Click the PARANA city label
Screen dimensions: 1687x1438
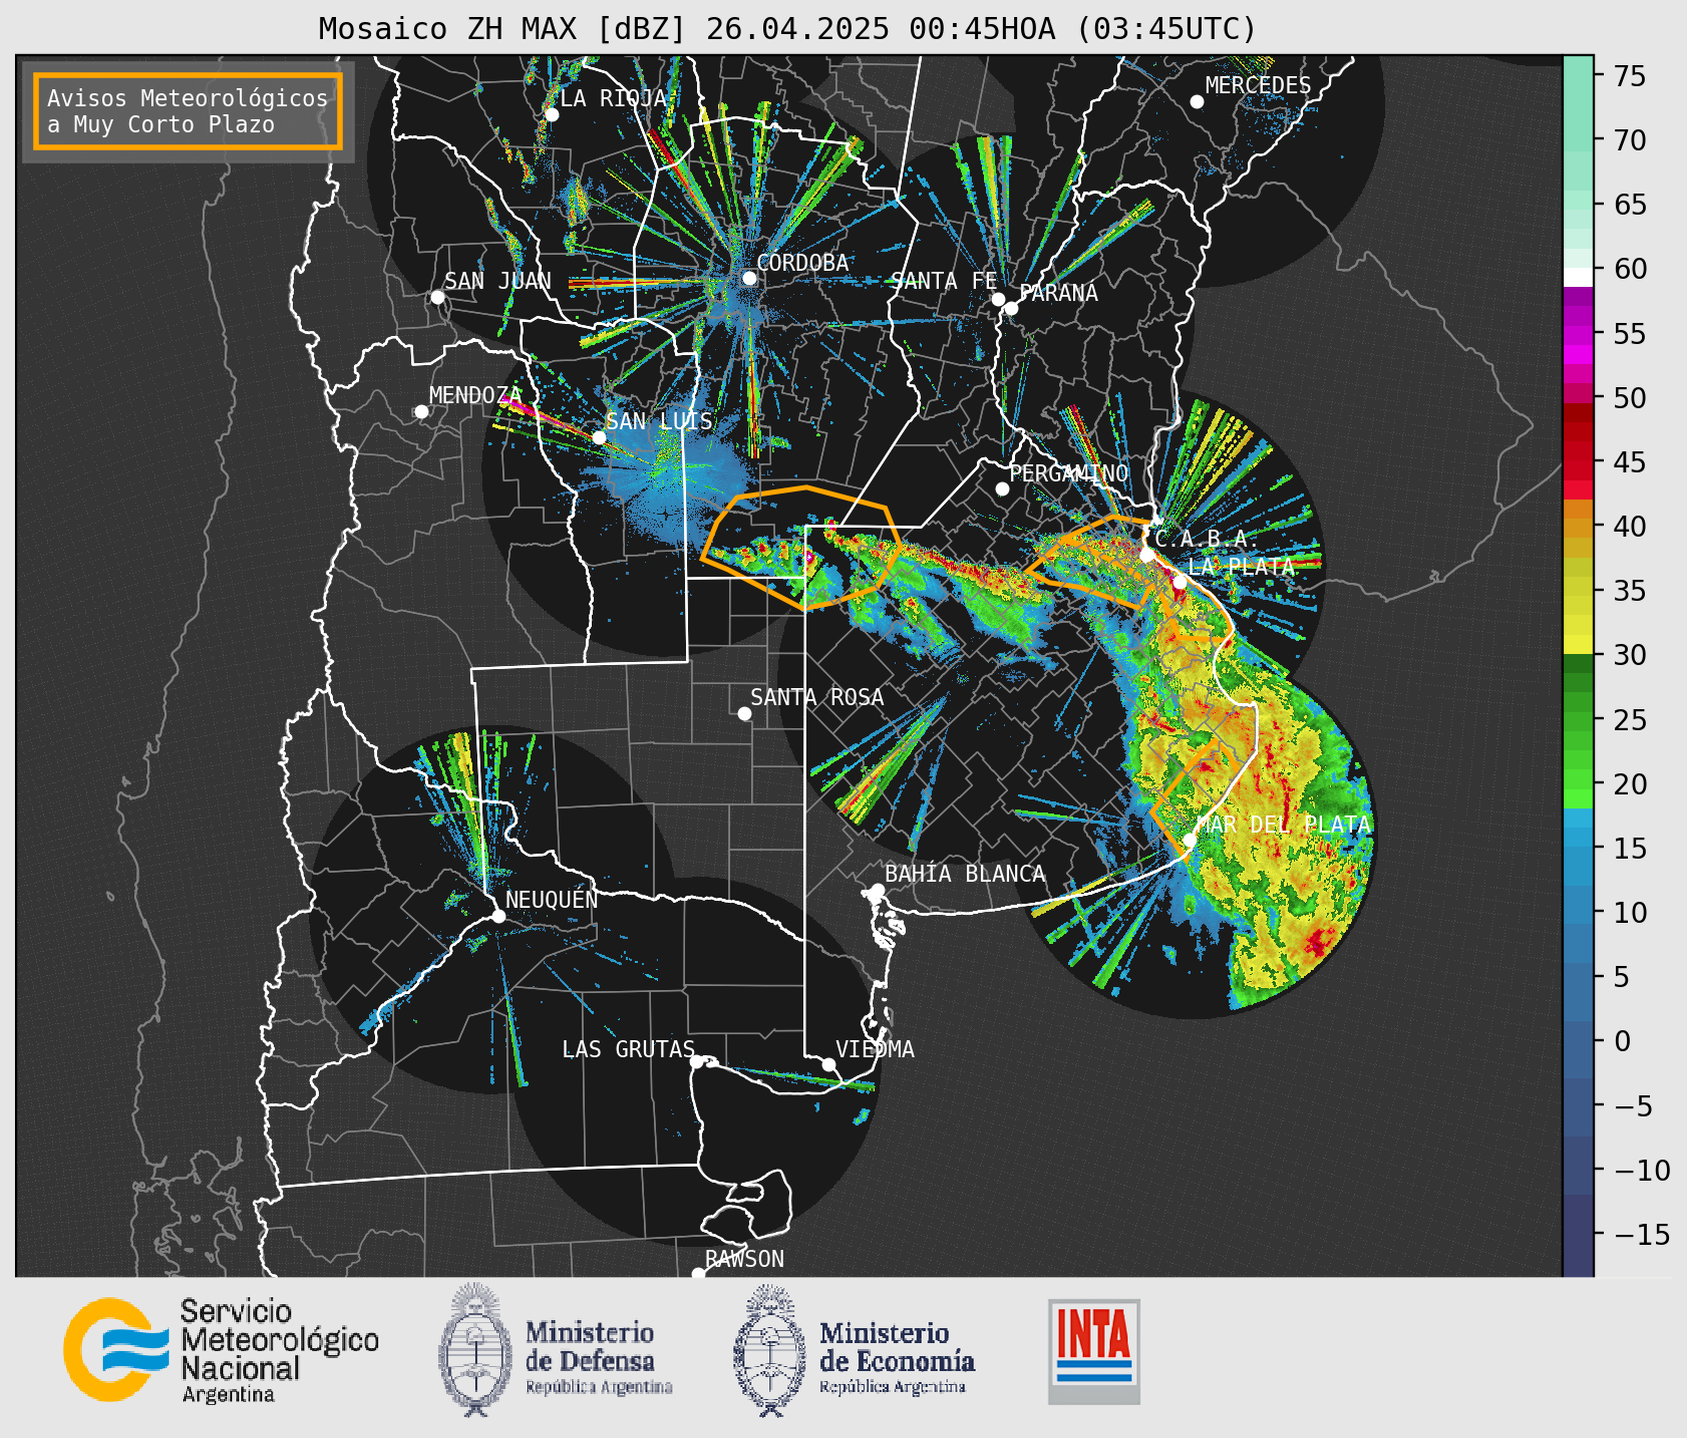click(x=1058, y=293)
